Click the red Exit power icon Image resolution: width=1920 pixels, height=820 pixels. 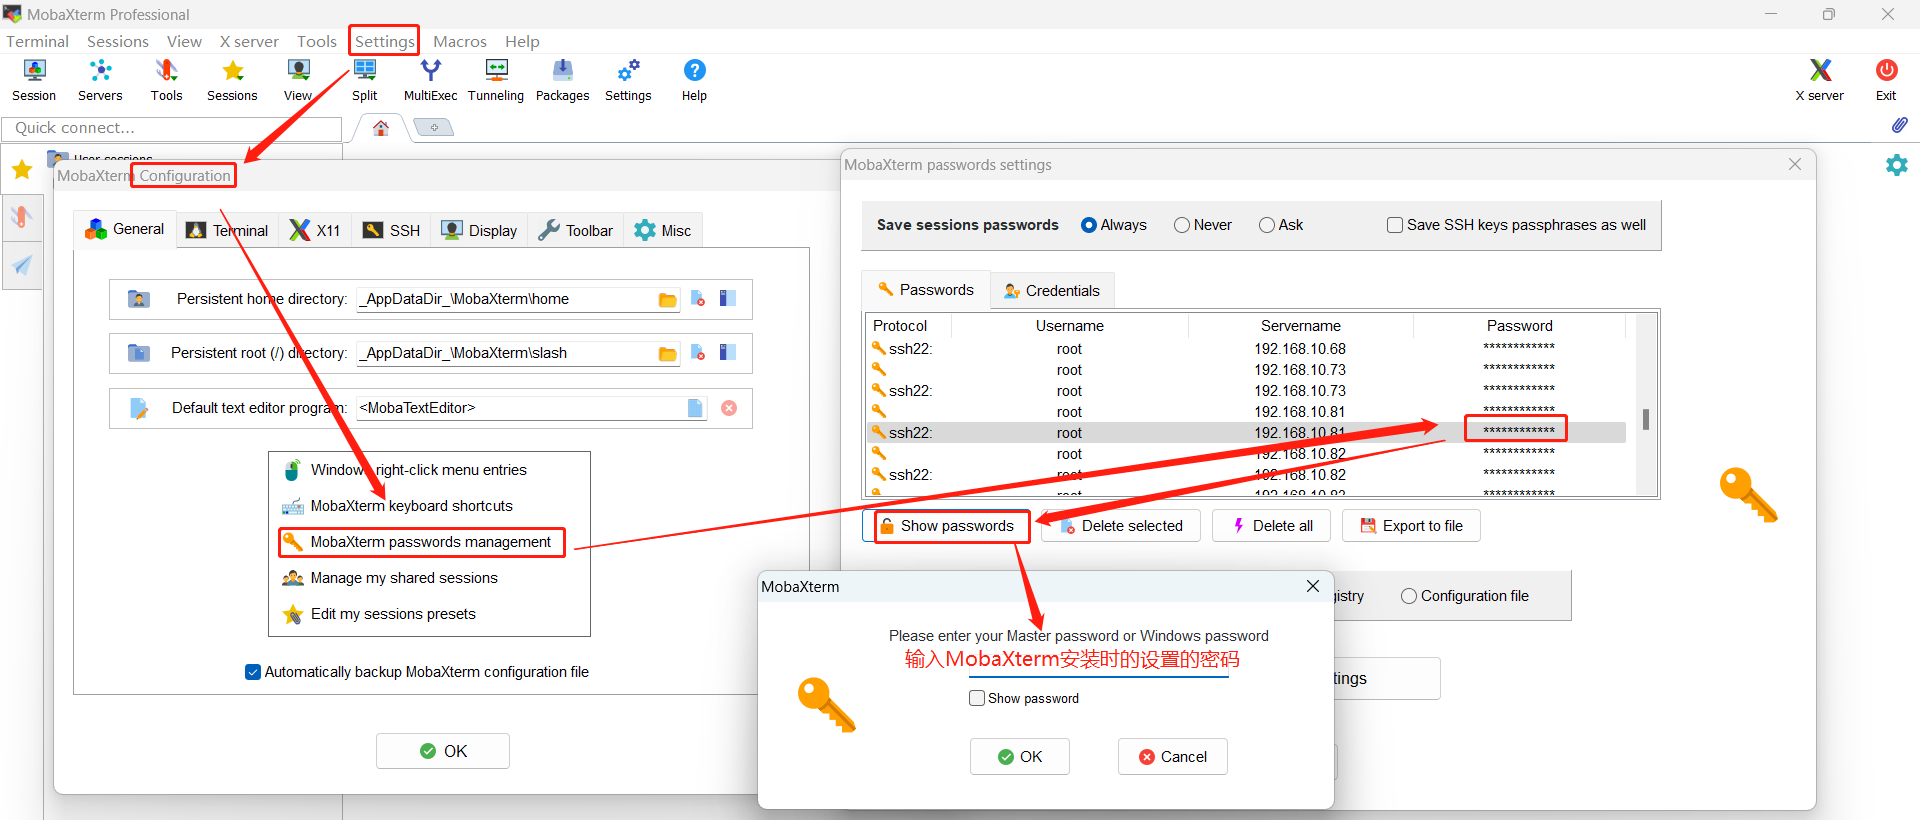[x=1886, y=80]
